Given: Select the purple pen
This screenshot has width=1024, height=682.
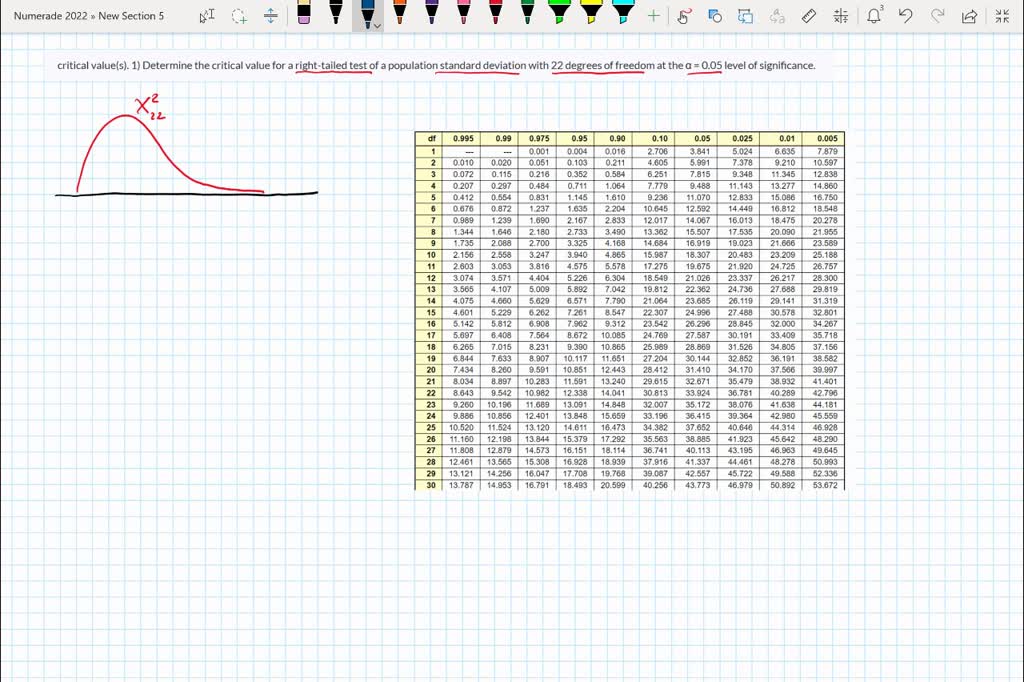Looking at the screenshot, I should click(x=431, y=15).
